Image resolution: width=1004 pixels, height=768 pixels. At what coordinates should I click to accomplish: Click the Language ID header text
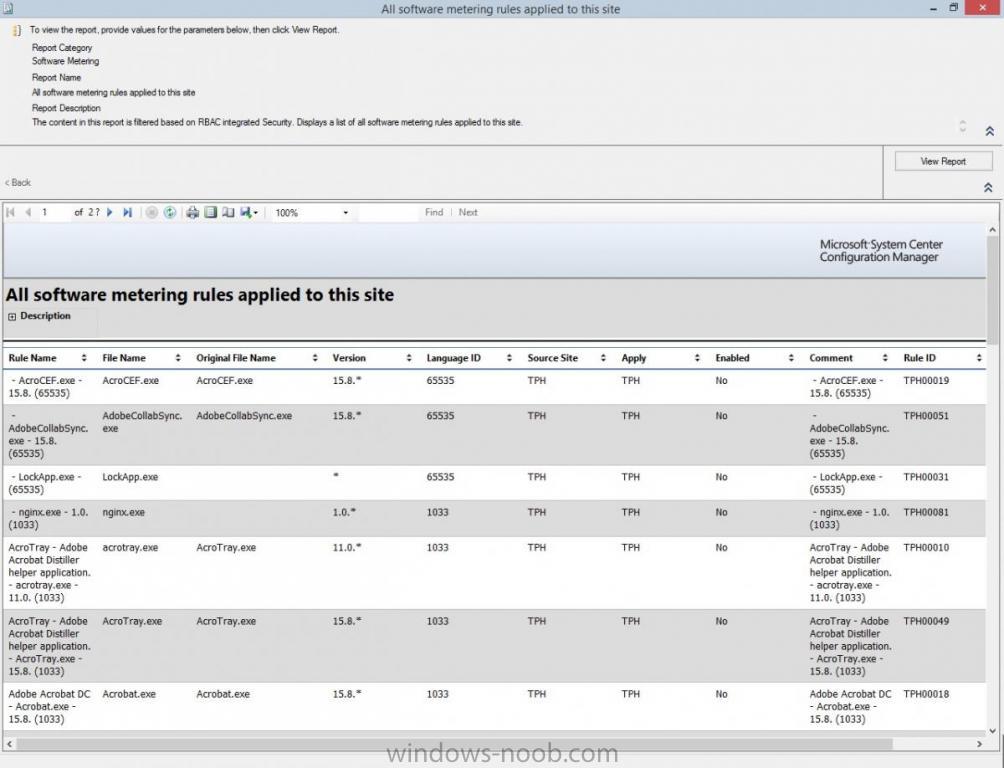point(453,358)
